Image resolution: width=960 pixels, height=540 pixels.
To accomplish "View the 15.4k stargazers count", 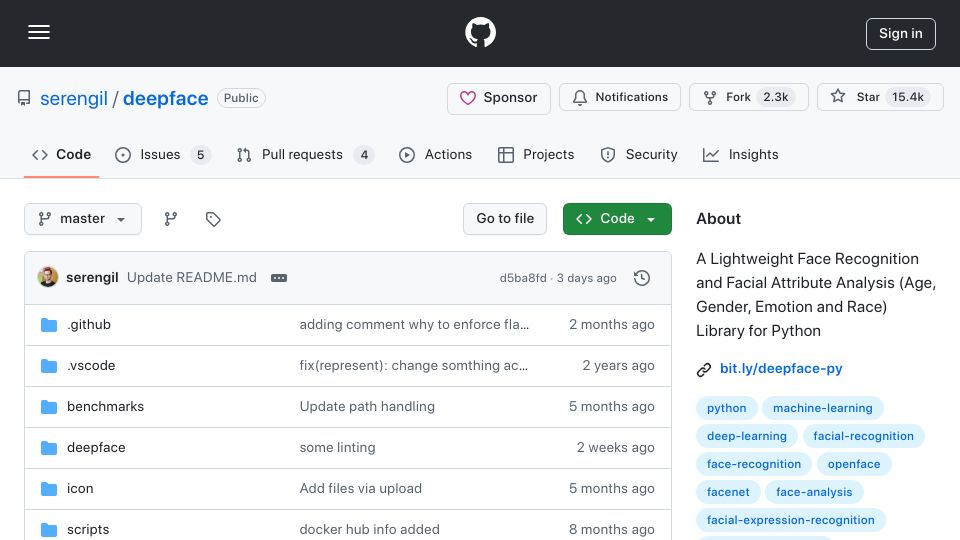I will pyautogui.click(x=907, y=97).
